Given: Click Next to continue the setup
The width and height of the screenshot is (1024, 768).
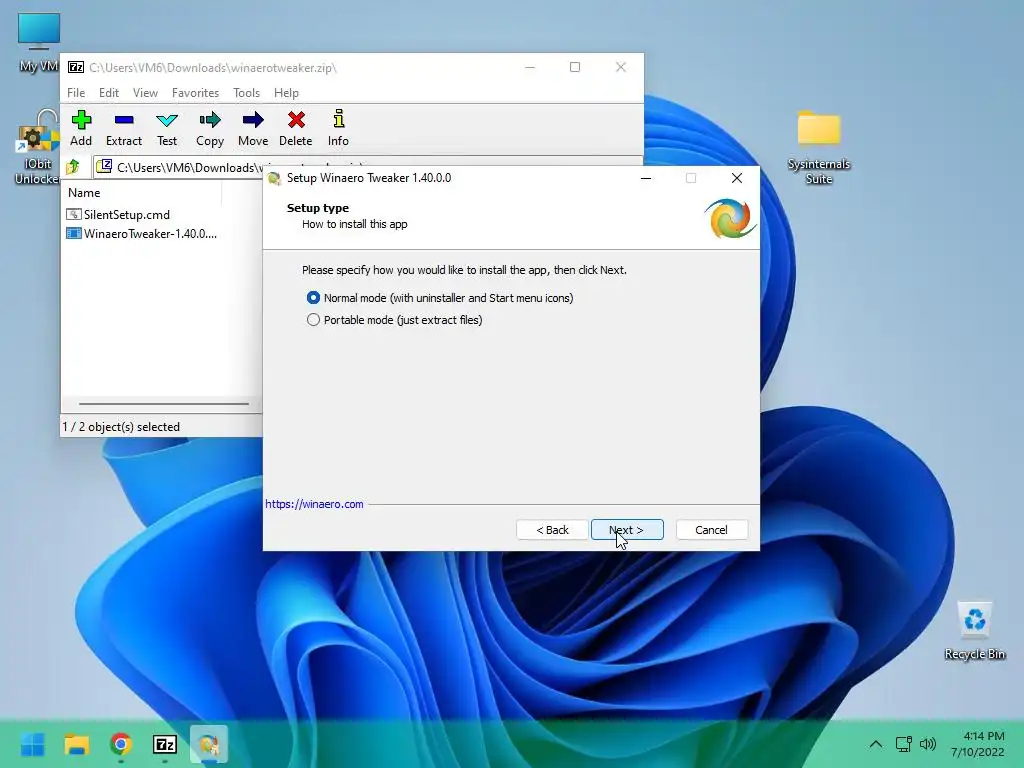Looking at the screenshot, I should 627,530.
